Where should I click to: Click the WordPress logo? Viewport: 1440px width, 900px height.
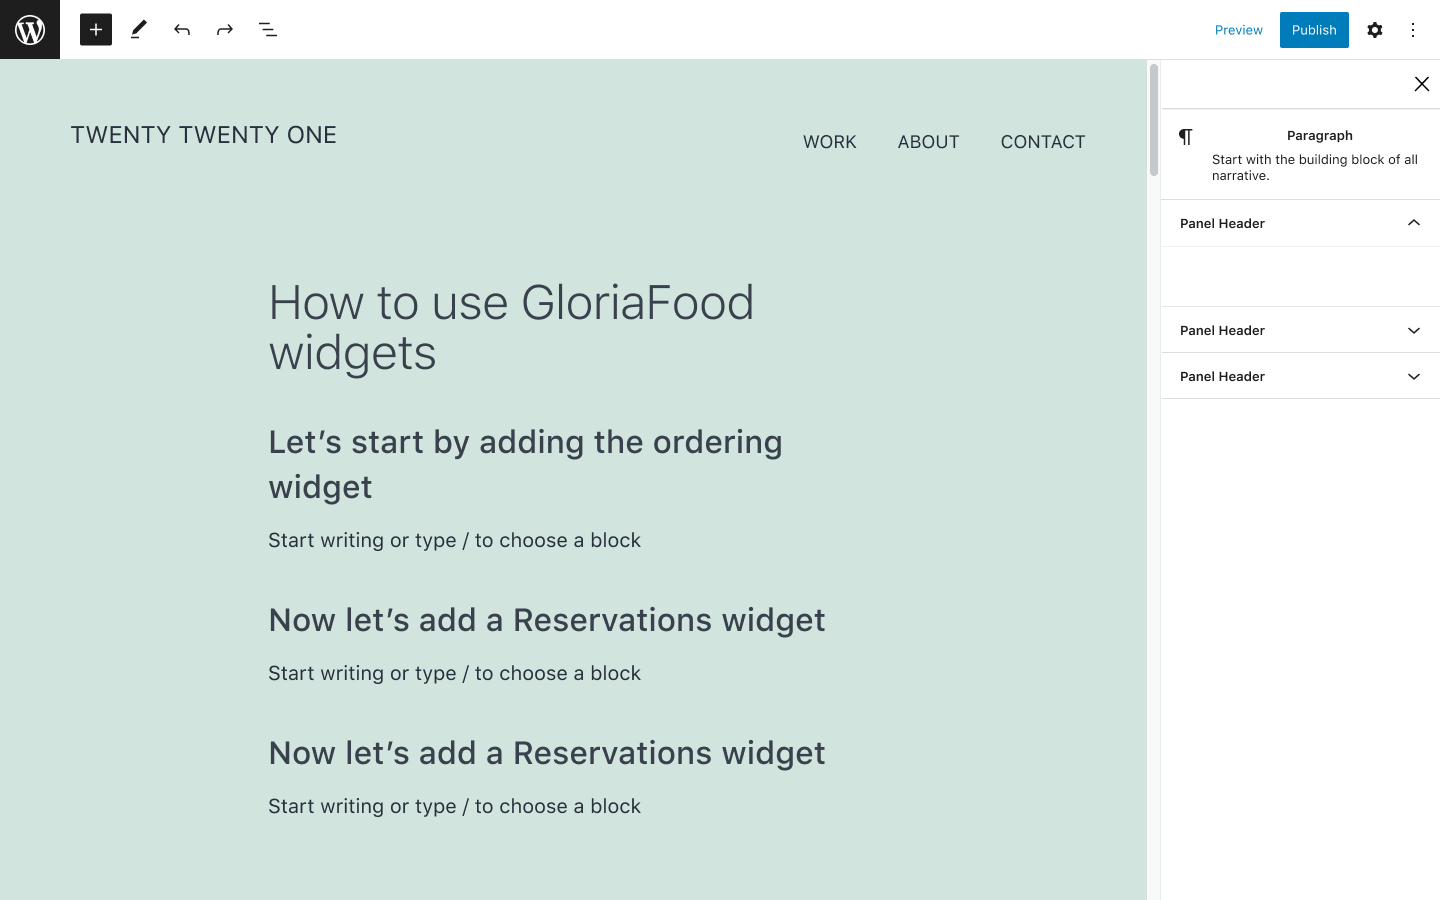coord(29,29)
